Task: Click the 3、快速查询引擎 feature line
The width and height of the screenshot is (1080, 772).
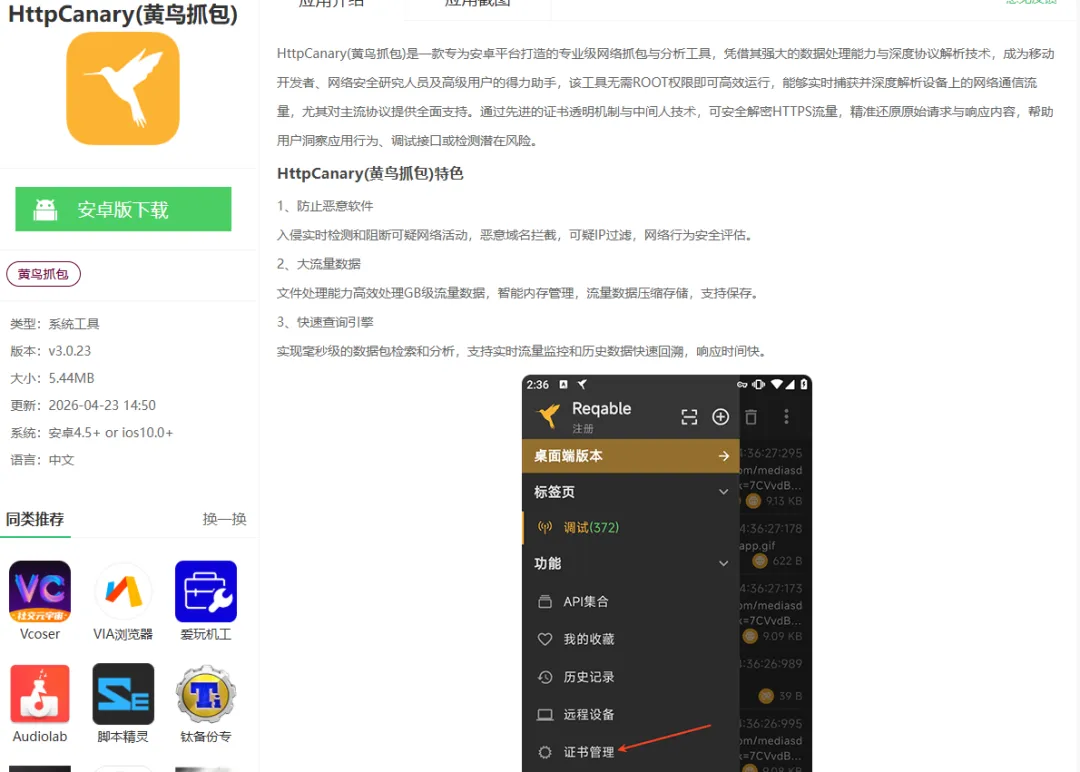Action: coord(325,322)
